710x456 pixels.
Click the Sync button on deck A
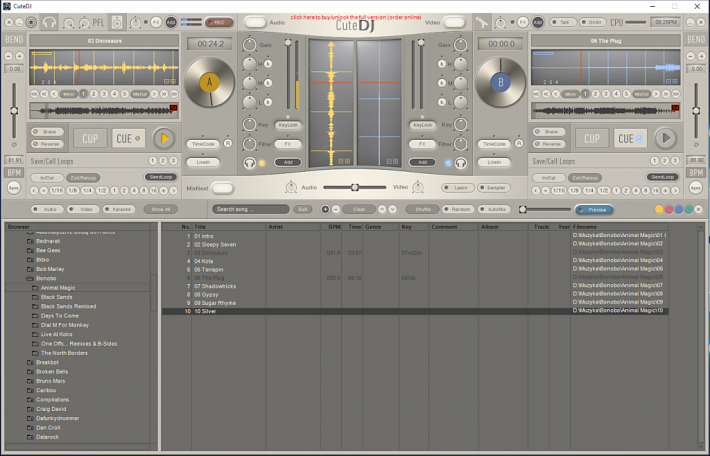pos(14,187)
